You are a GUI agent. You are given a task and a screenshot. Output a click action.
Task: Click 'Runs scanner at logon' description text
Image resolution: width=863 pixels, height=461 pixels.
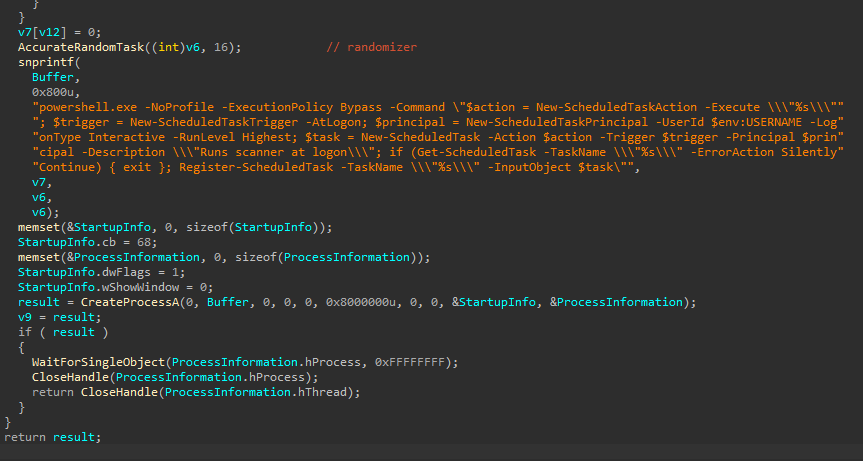tap(273, 152)
